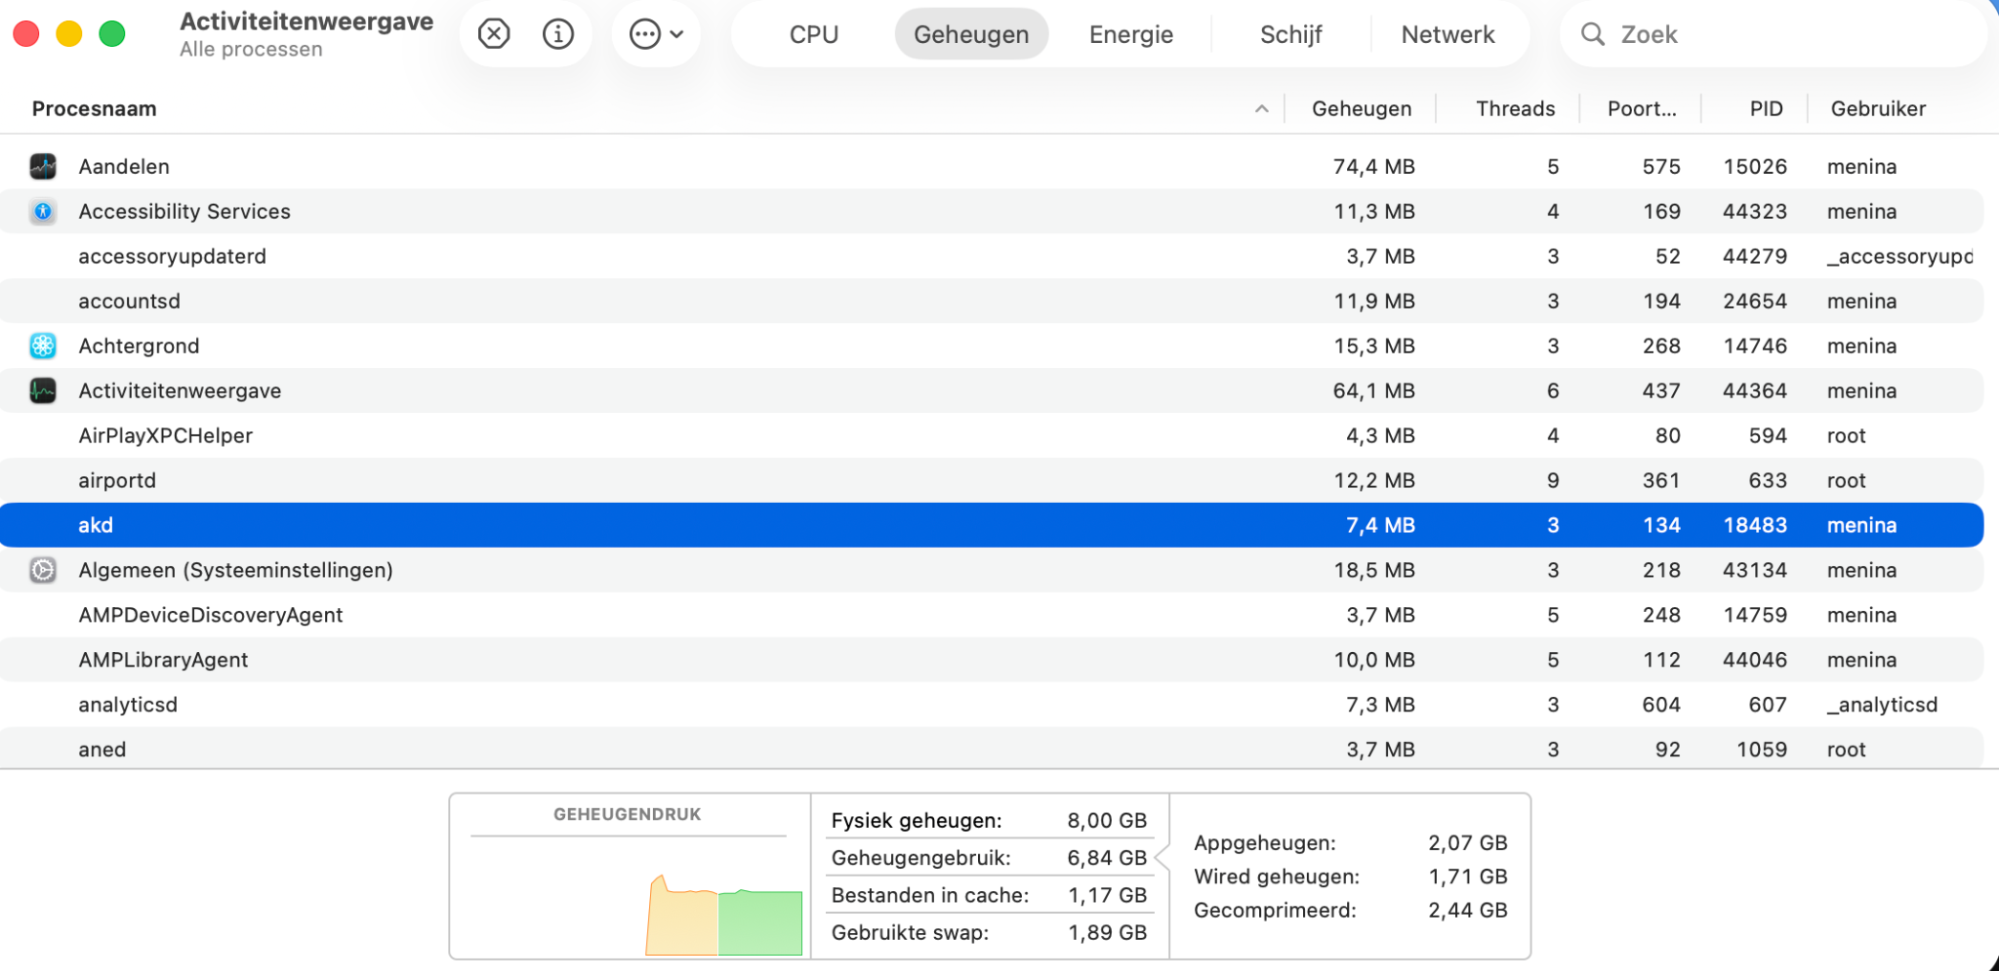Screen dimensions: 1999x972
Task: Click the magnifying glass in the search field
Action: [x=1592, y=33]
